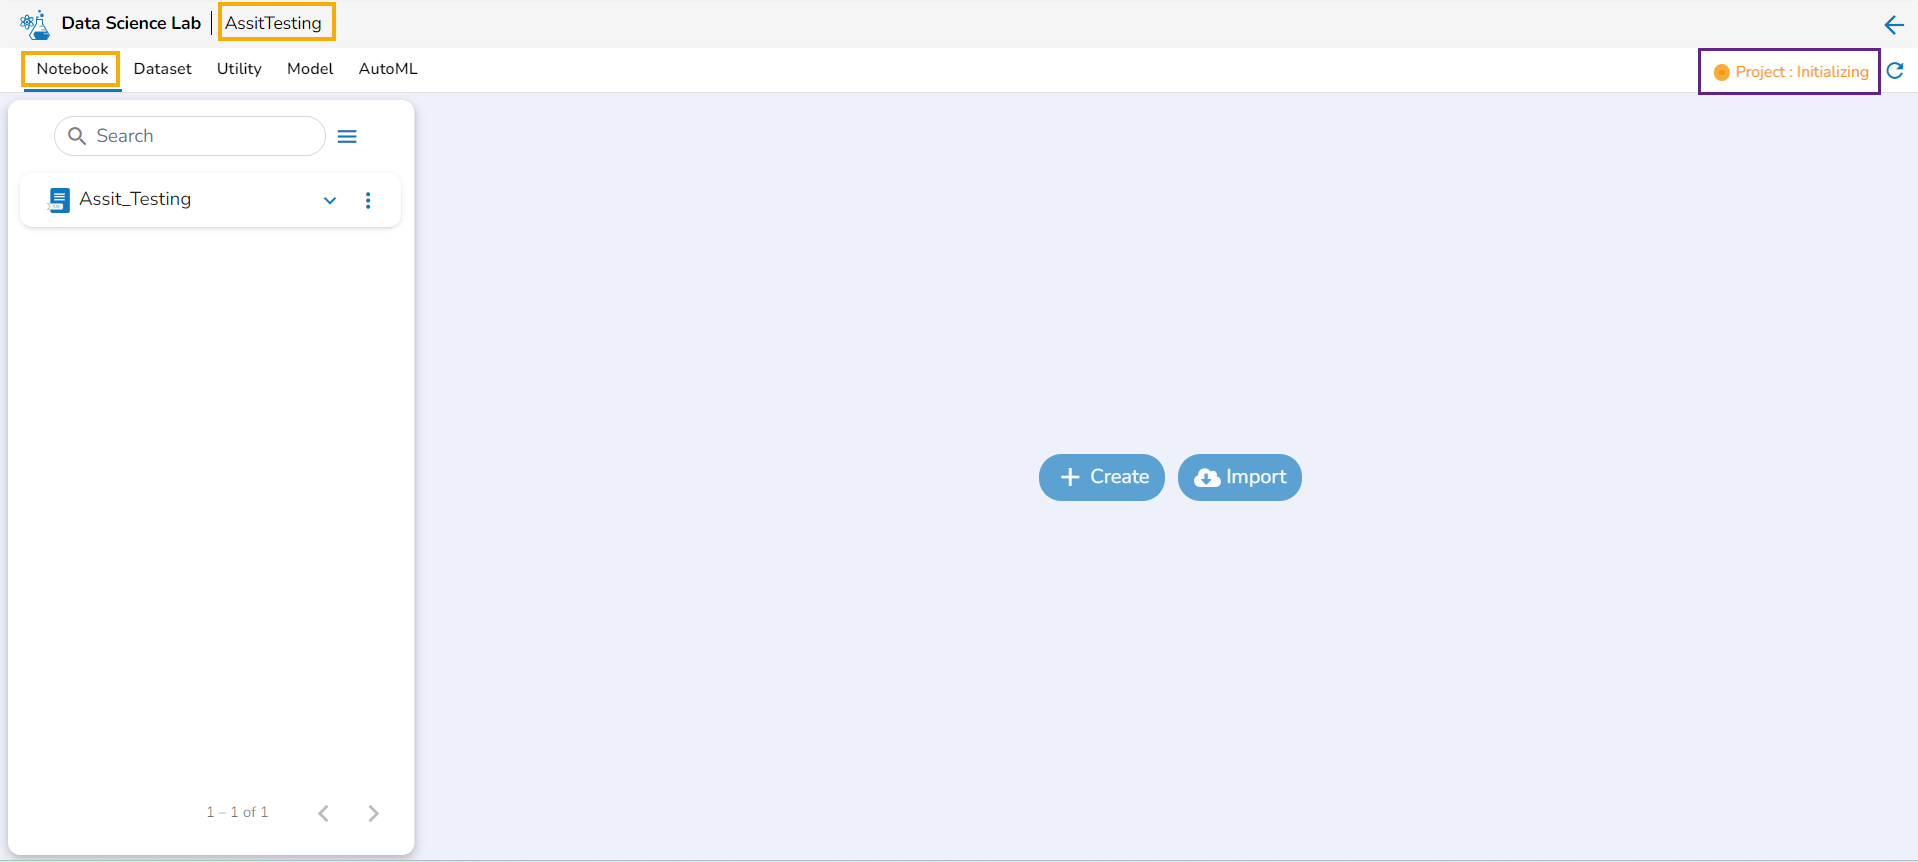Click into the notebook Search field
1918x862 pixels.
pyautogui.click(x=190, y=136)
